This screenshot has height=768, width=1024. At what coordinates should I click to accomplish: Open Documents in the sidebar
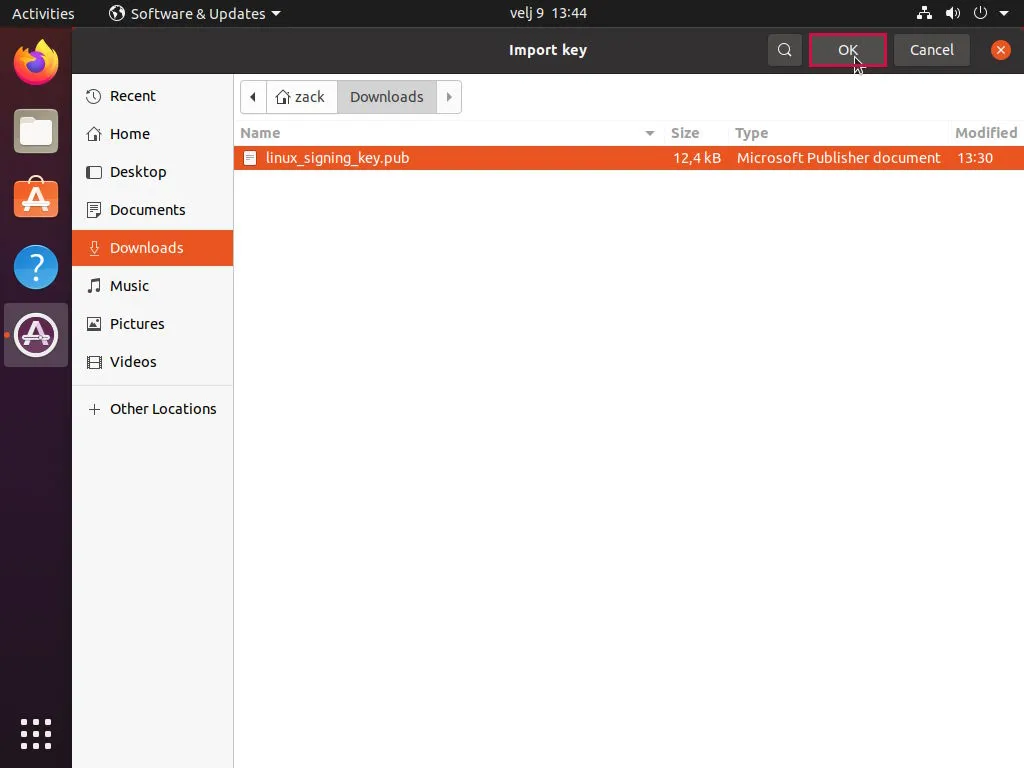coord(152,210)
